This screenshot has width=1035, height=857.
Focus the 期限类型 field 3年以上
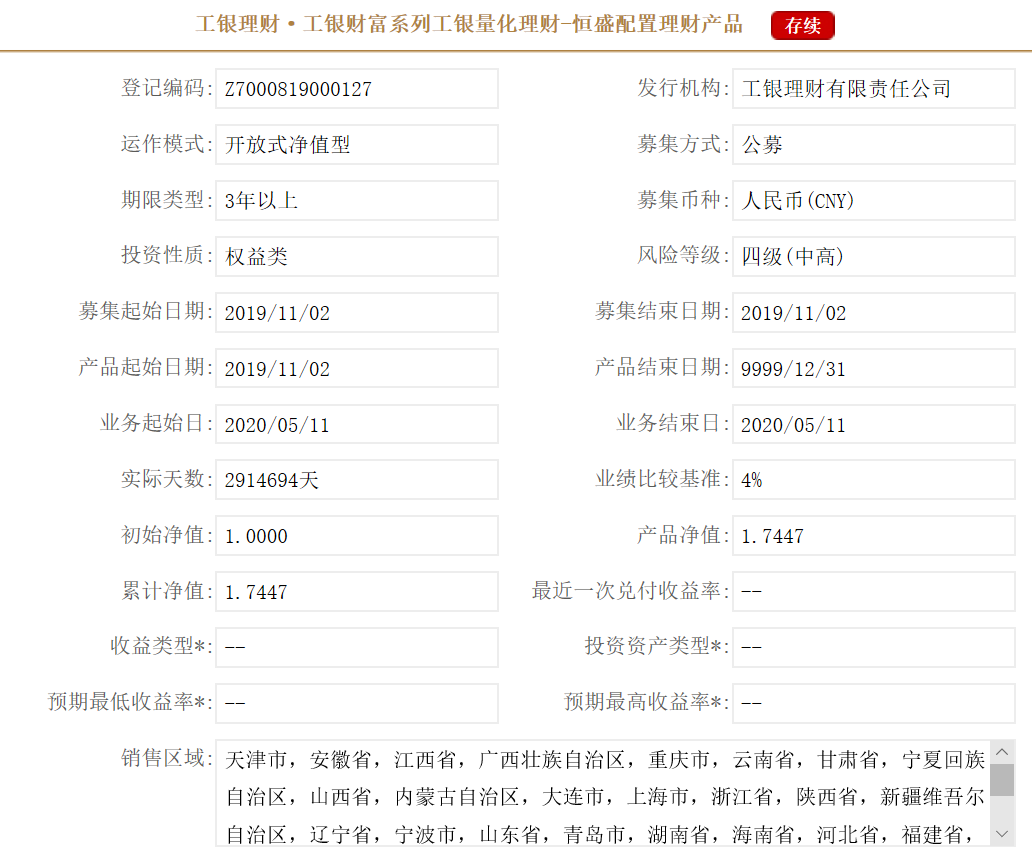click(x=356, y=201)
